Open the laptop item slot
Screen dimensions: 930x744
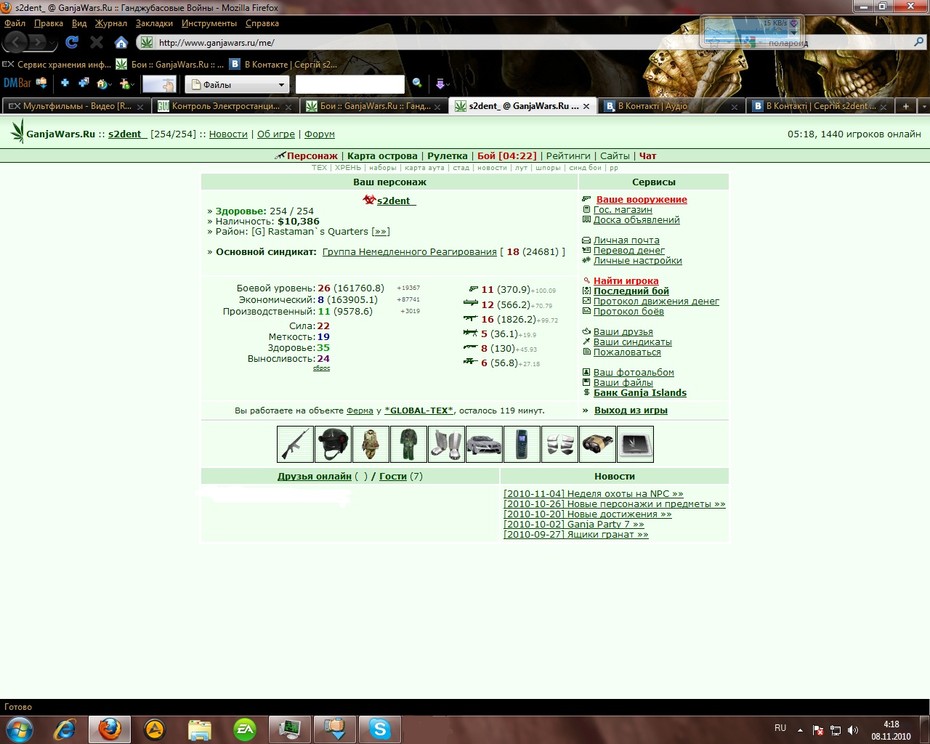tap(635, 444)
